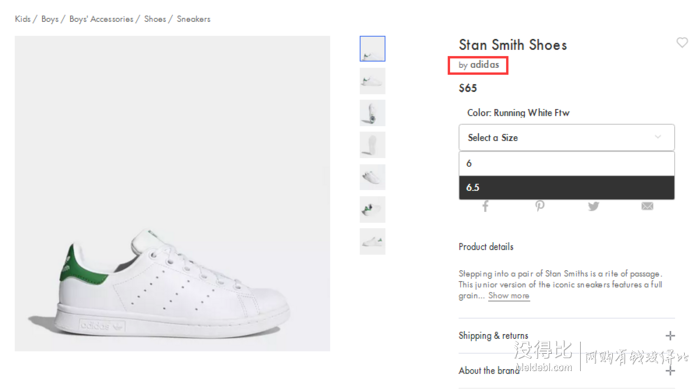Share product on Pinterest

(x=540, y=206)
